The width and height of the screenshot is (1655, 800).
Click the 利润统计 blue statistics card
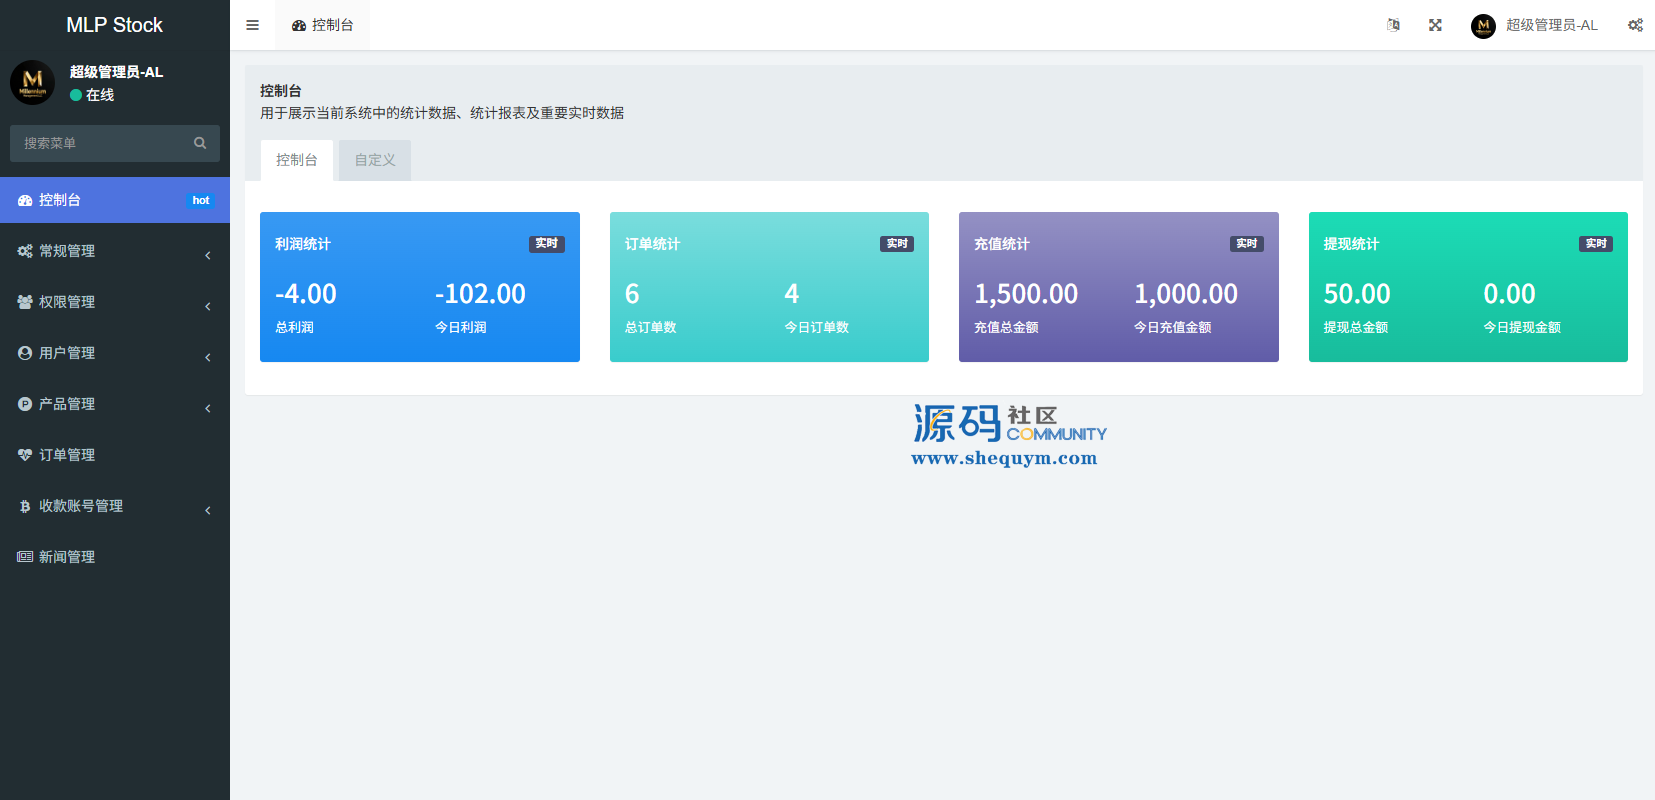point(419,287)
